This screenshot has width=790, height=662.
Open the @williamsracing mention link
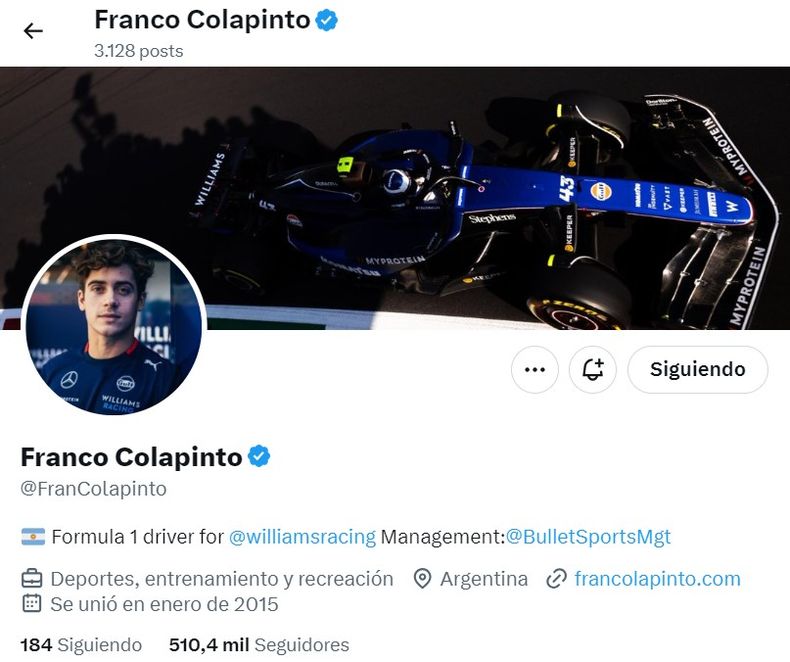302,537
